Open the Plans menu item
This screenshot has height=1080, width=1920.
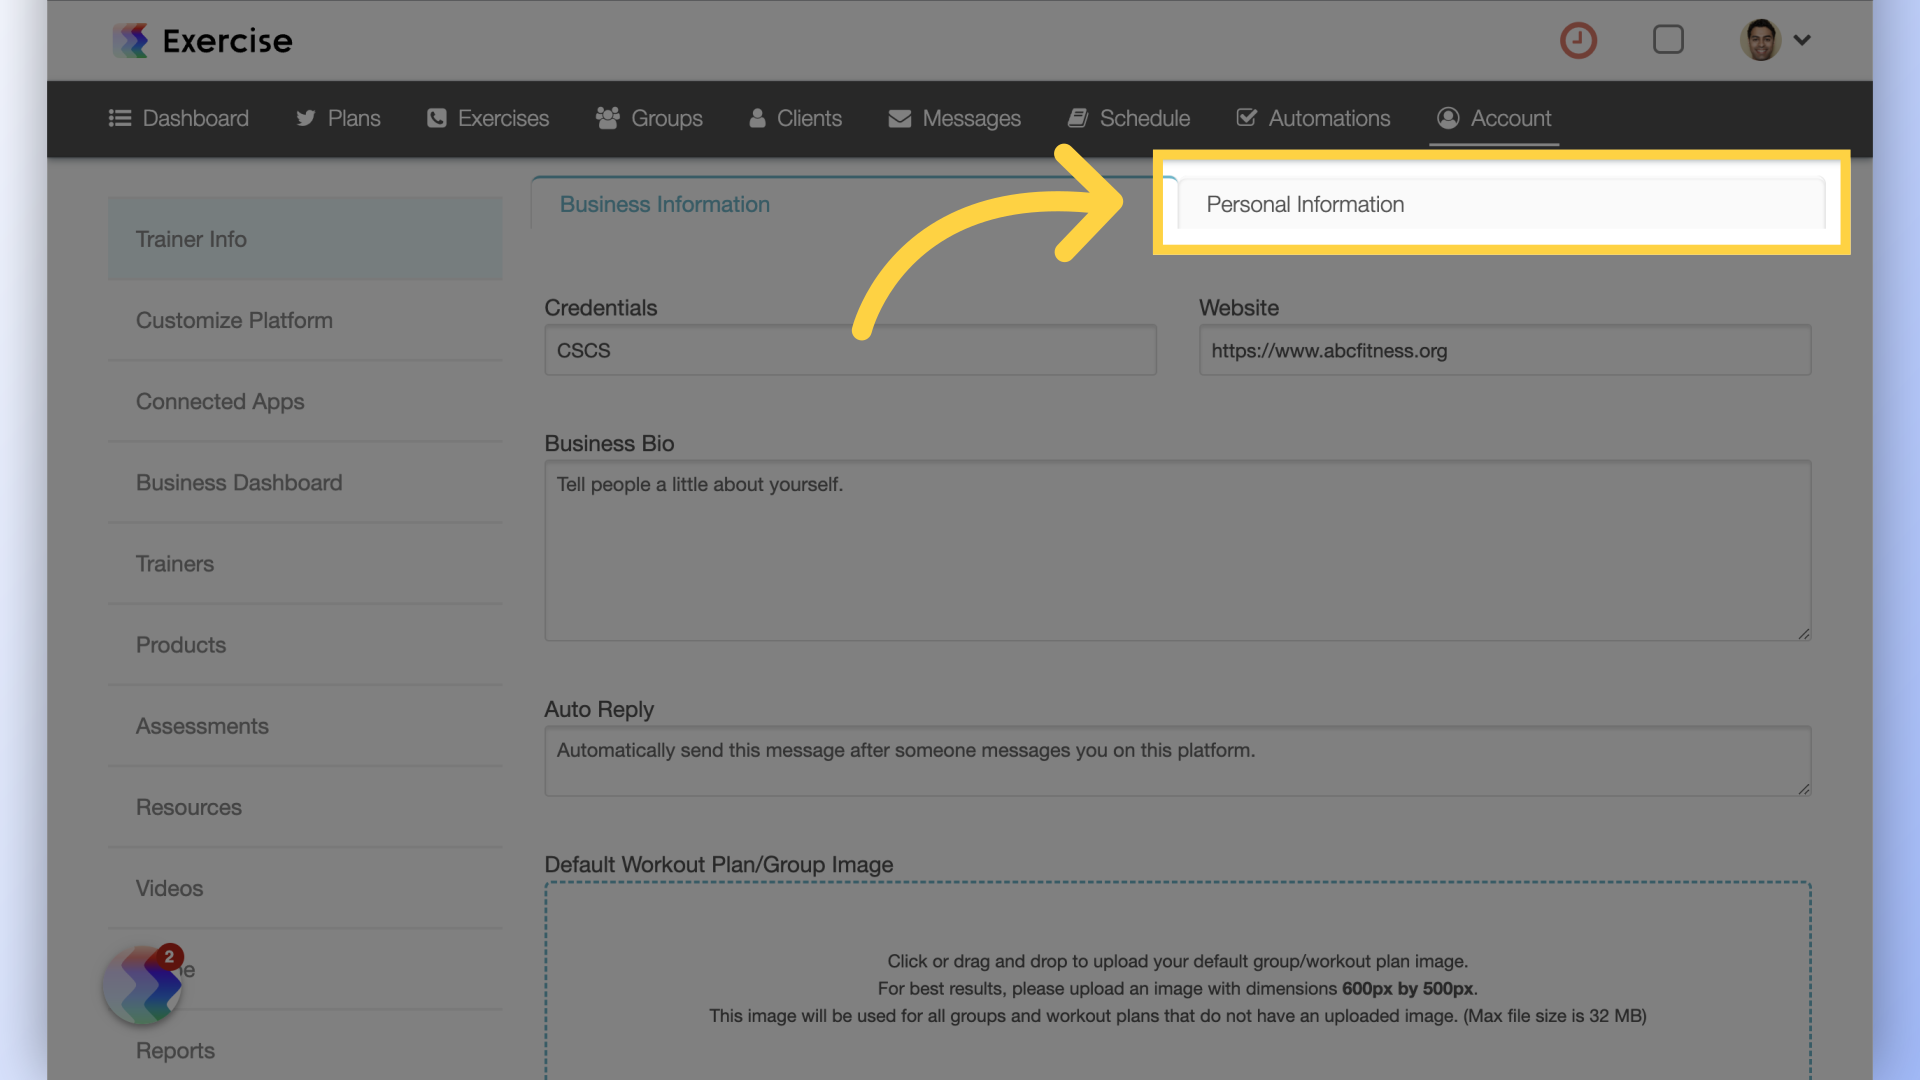click(x=338, y=118)
